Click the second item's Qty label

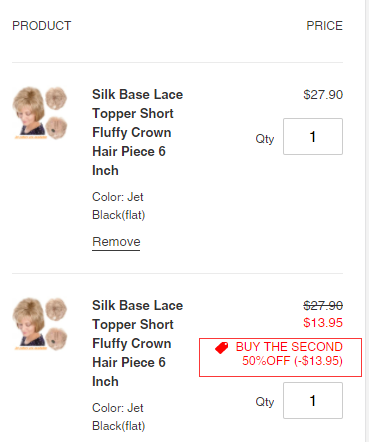(x=265, y=402)
